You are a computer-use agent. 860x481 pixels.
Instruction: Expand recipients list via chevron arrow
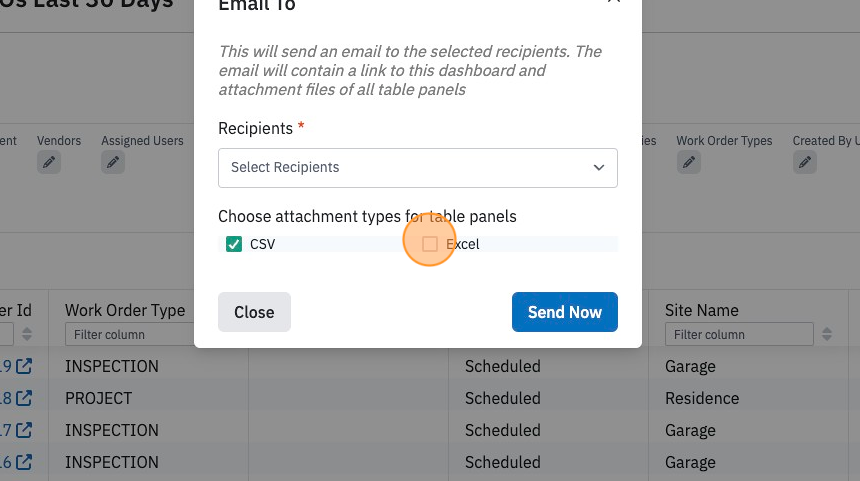click(x=599, y=167)
